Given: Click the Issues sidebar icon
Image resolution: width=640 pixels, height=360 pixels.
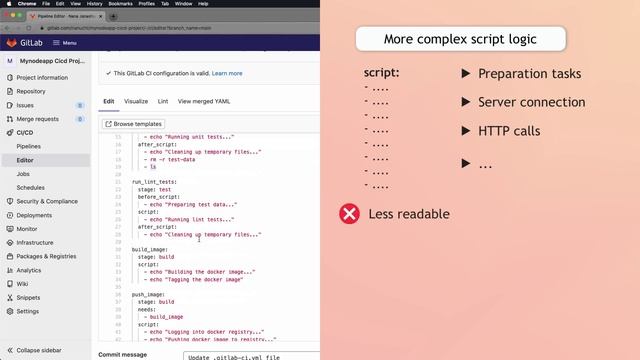Looking at the screenshot, I should click(x=10, y=105).
